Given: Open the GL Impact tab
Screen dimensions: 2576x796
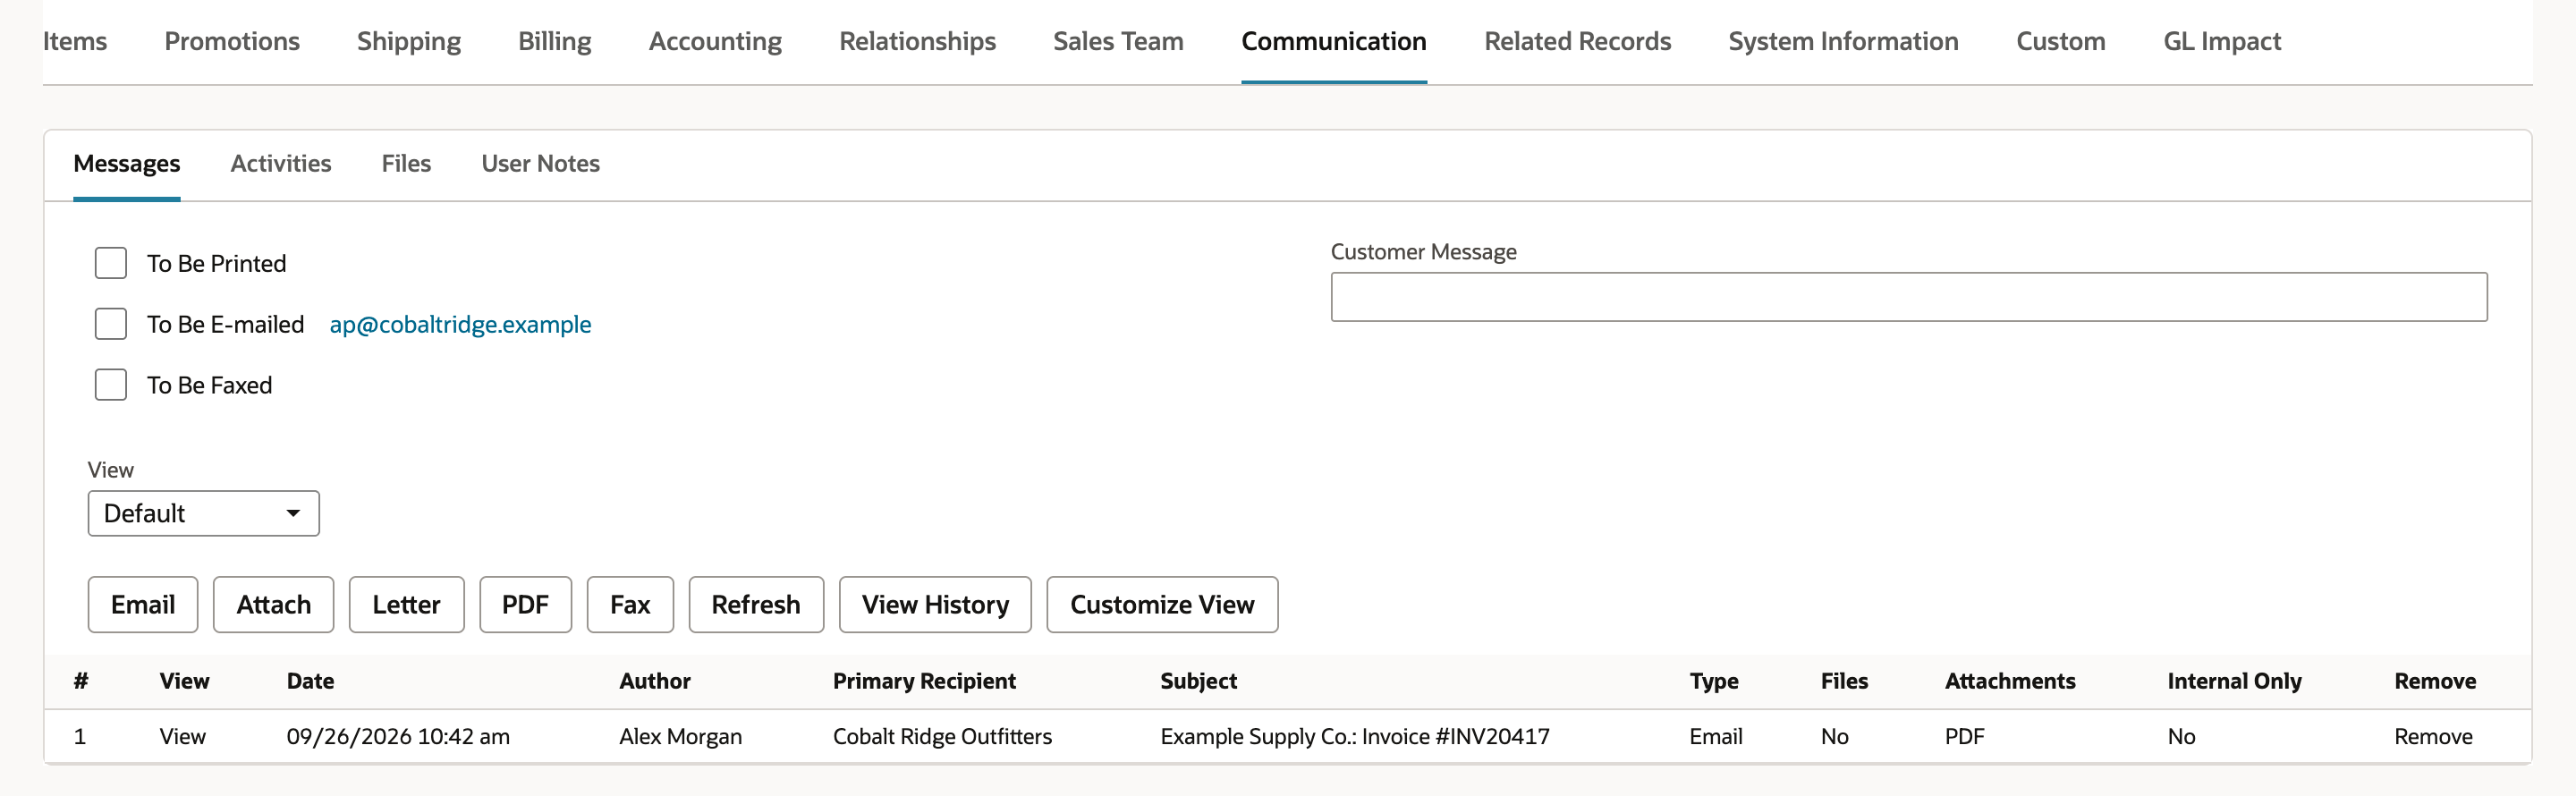Looking at the screenshot, I should tap(2223, 41).
